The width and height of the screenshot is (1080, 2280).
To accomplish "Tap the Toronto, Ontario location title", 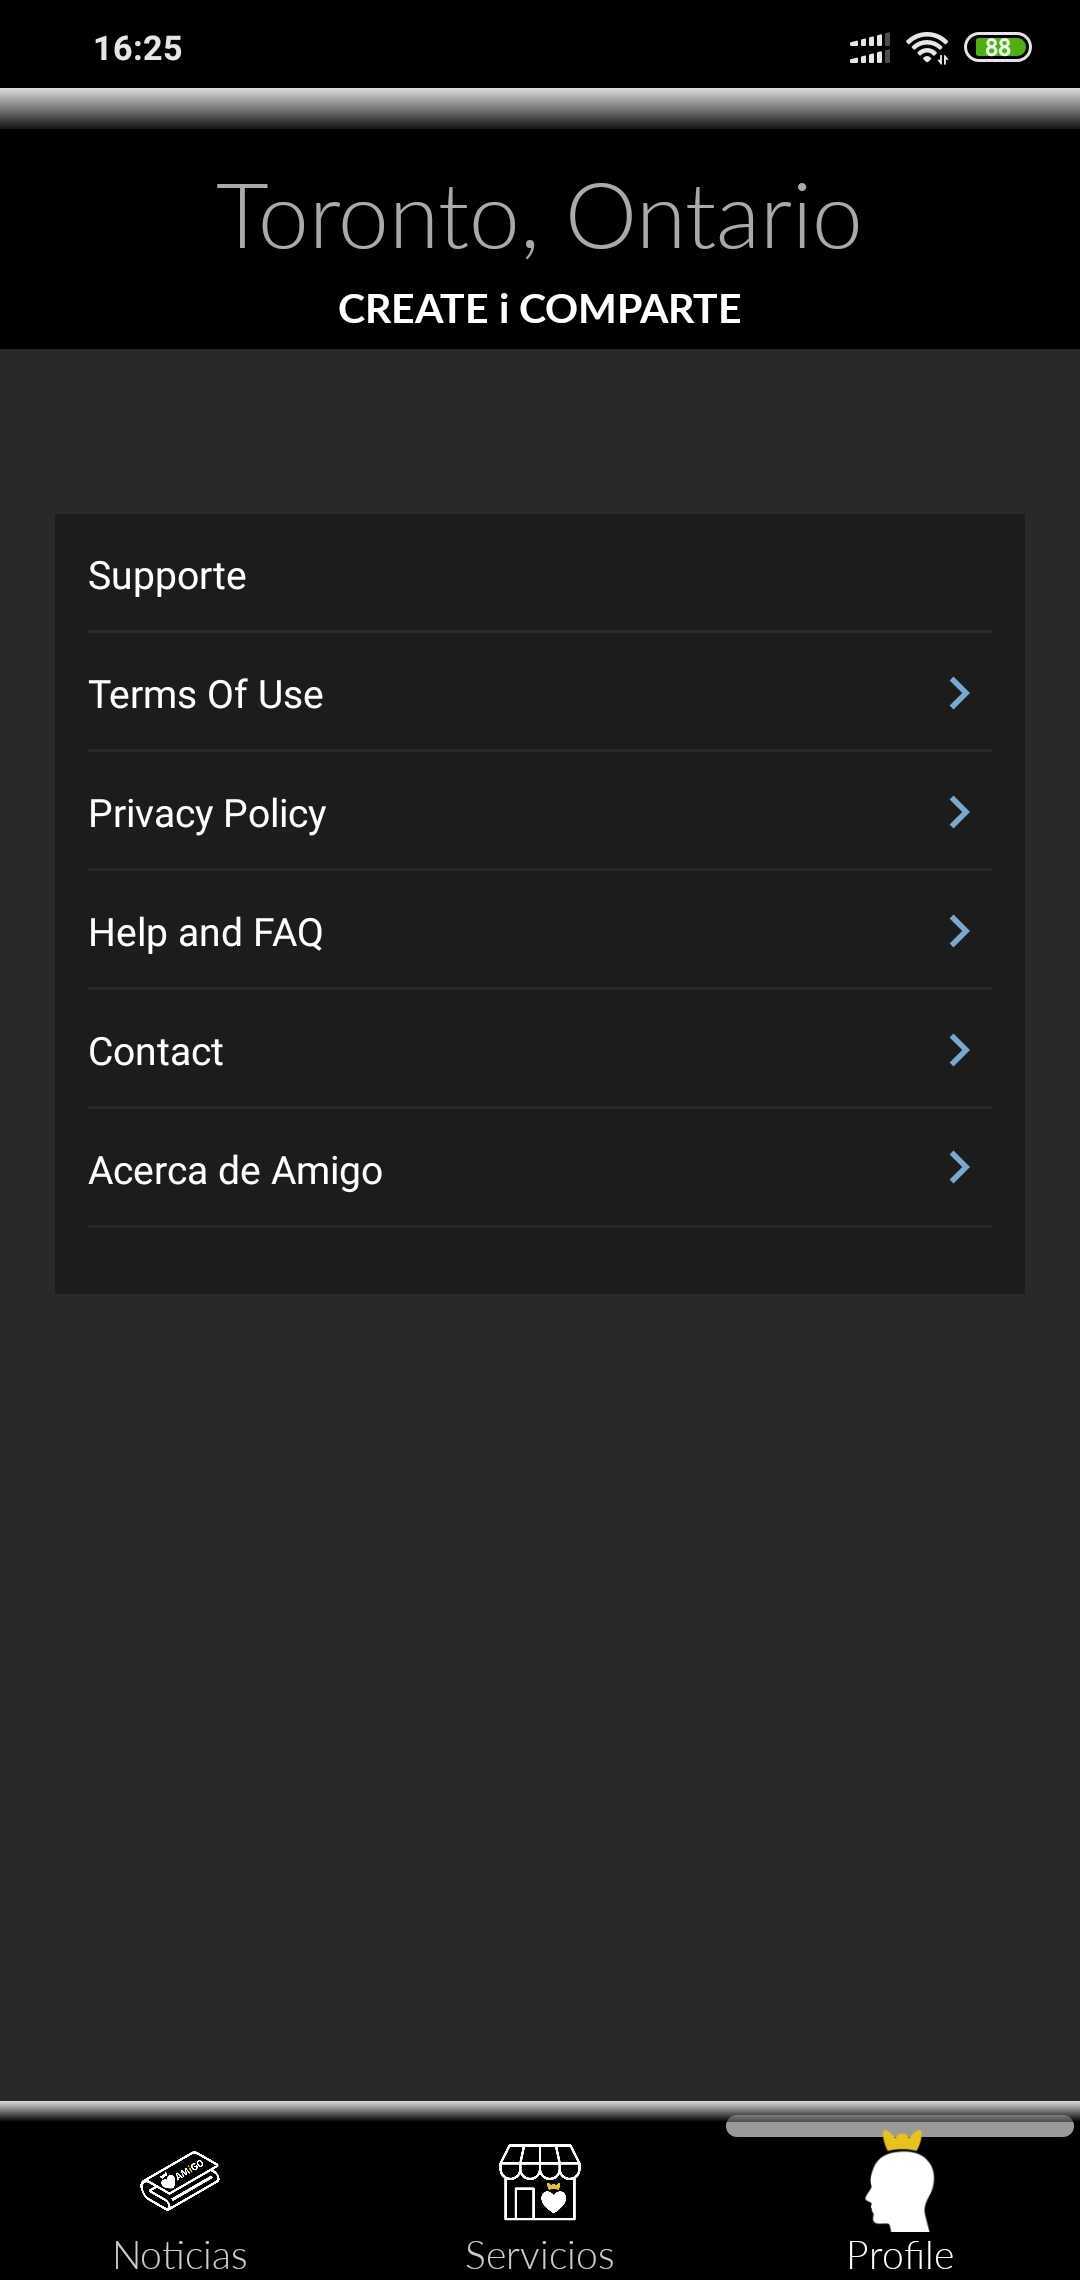I will click(540, 217).
